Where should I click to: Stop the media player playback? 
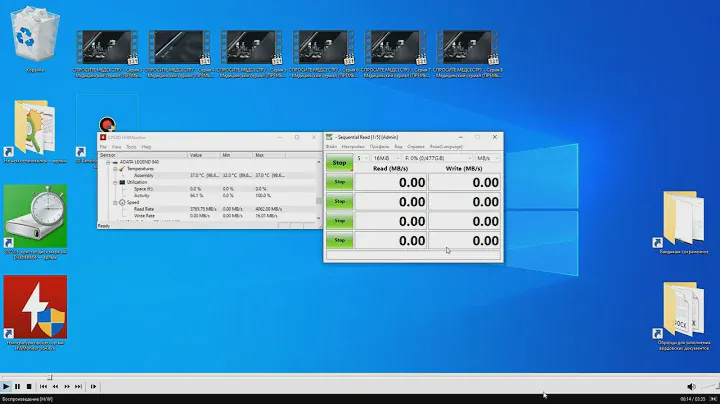[30, 385]
